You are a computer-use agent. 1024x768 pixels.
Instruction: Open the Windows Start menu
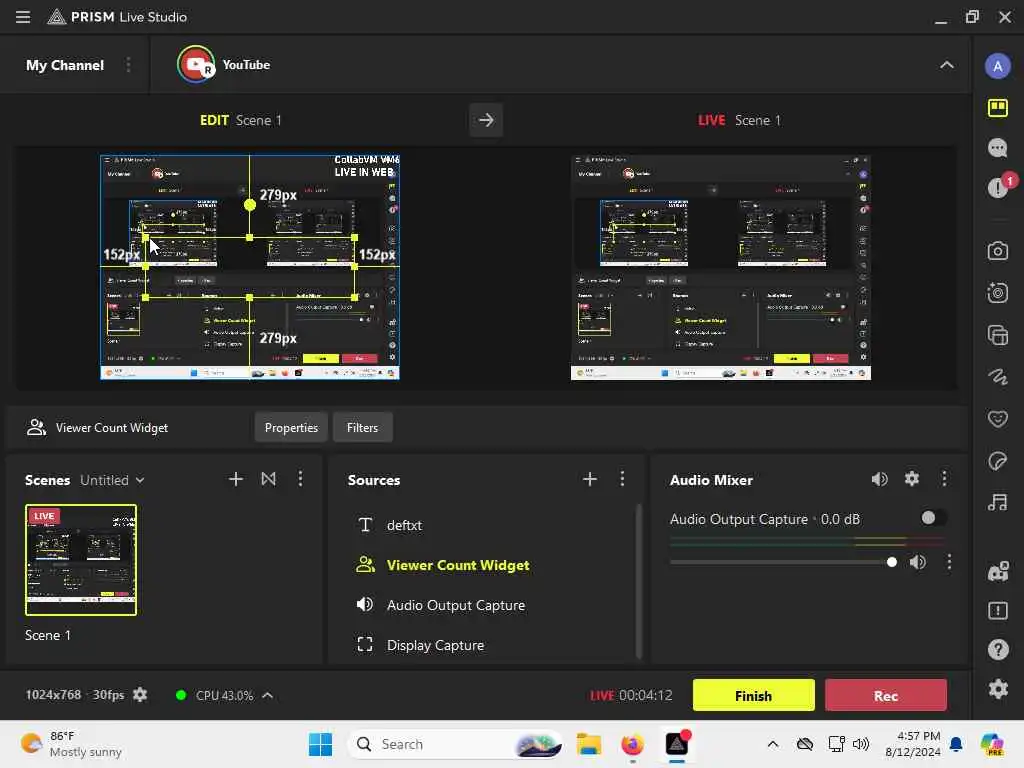click(320, 744)
